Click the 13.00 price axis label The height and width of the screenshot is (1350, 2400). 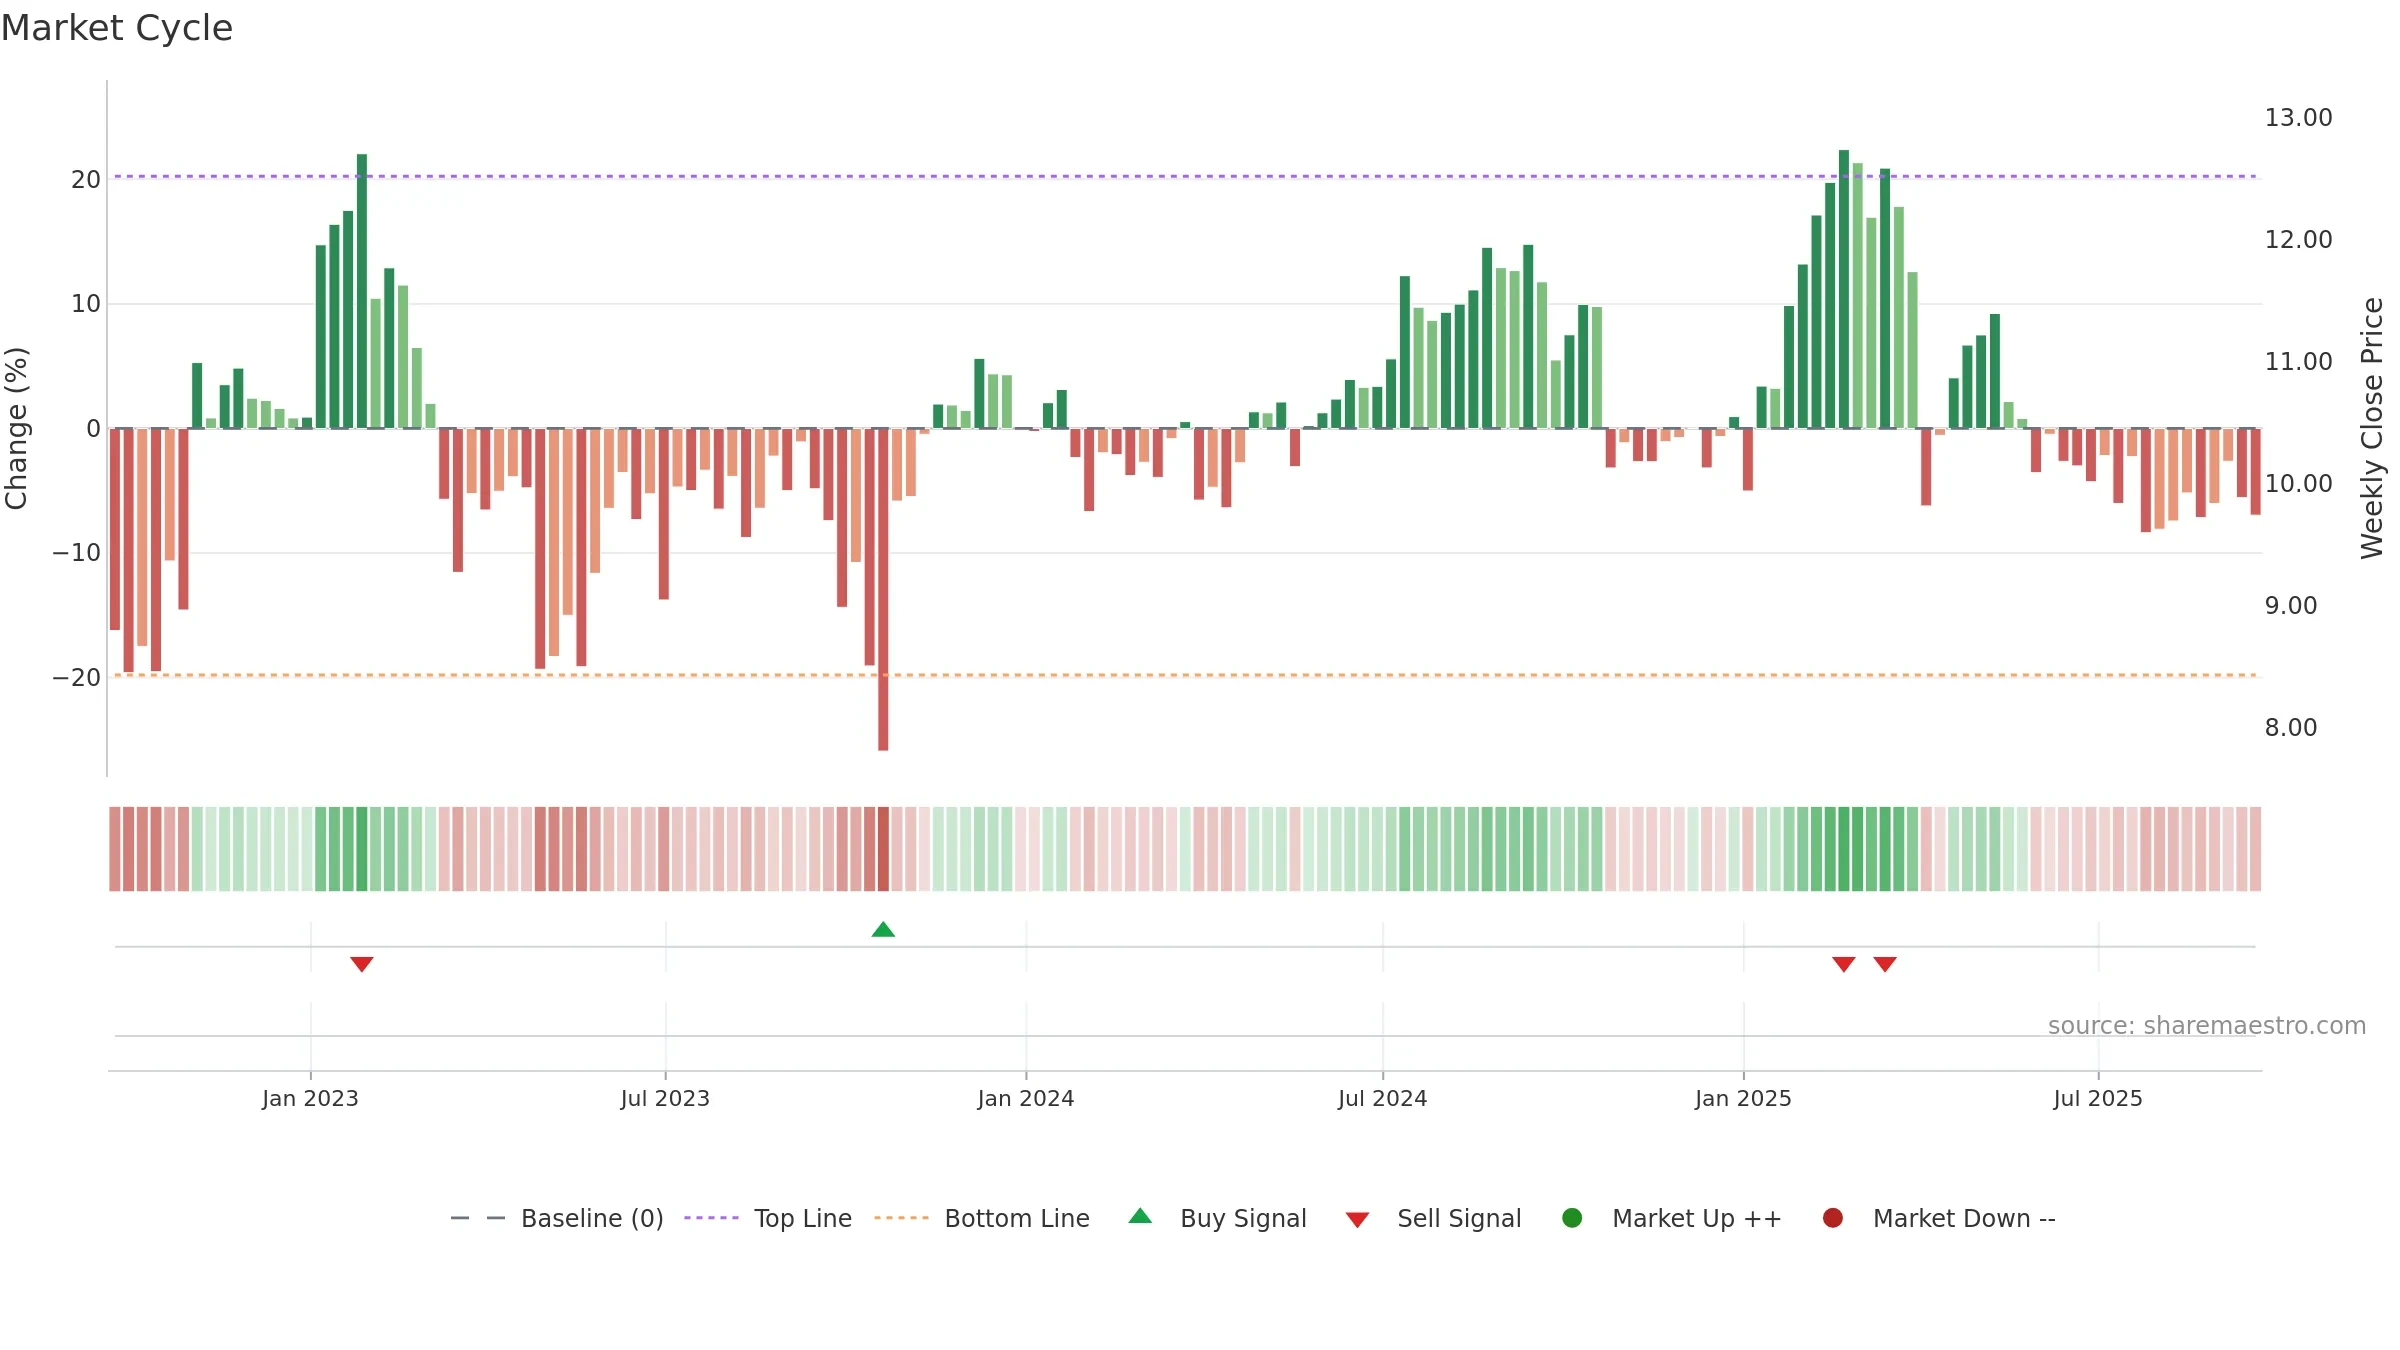pos(2298,118)
